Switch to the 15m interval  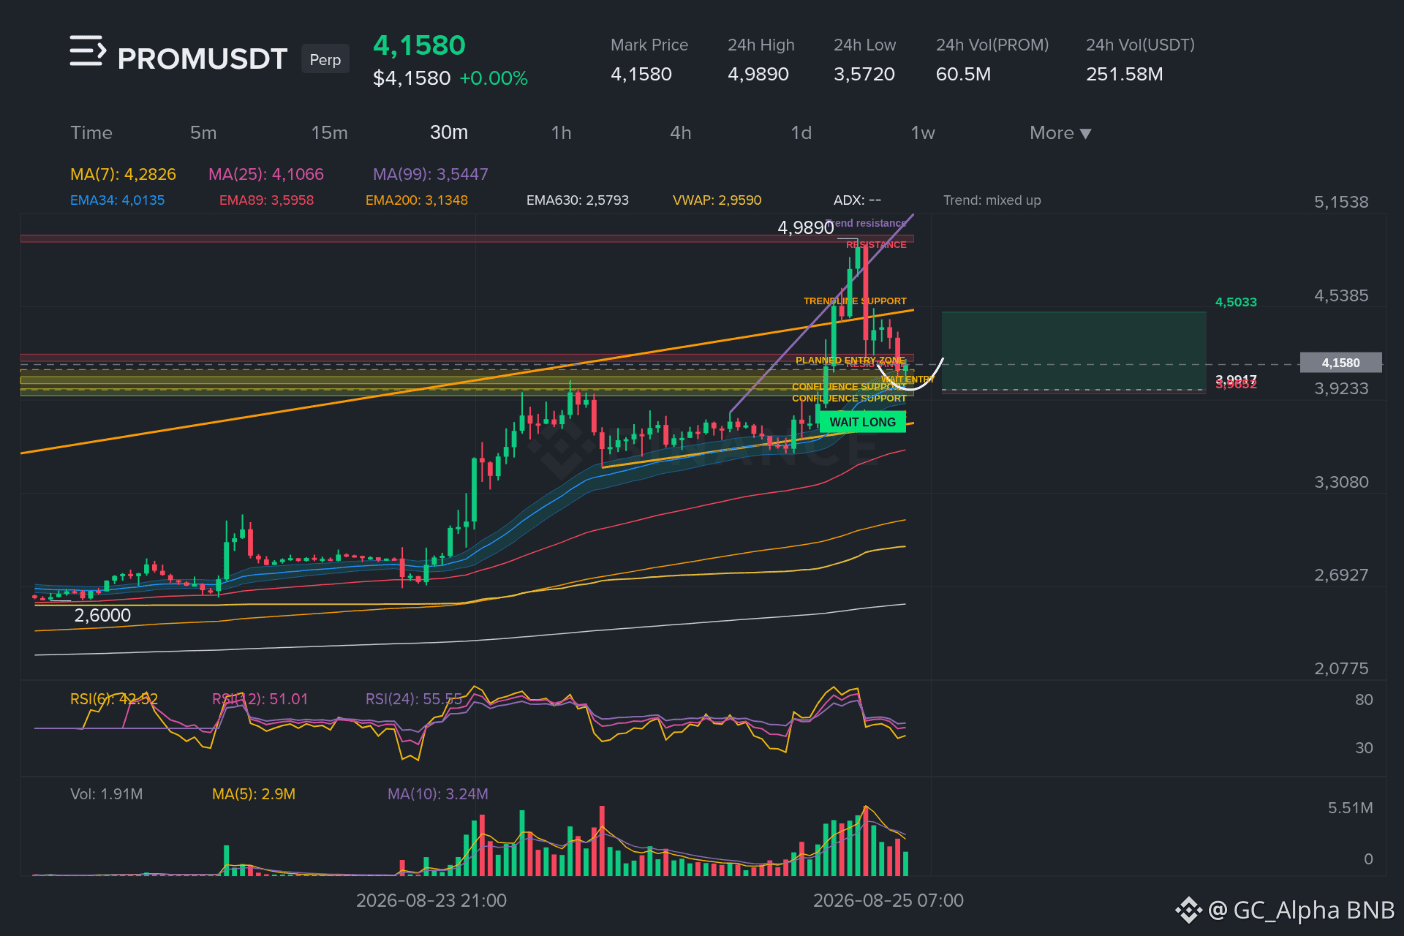pos(329,133)
